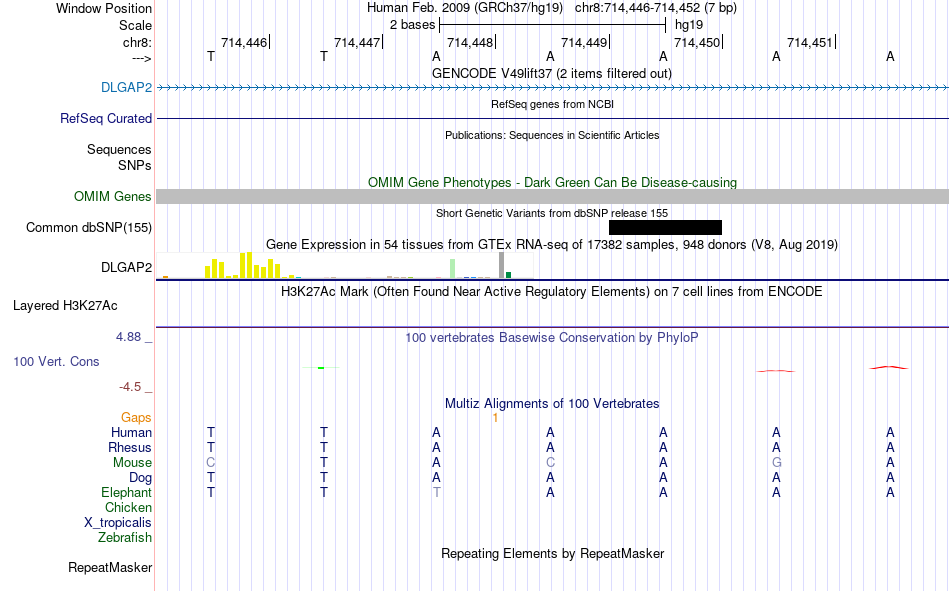Click the ---> strand direction arrow label
Viewport: 950px width, 591px height.
141,58
